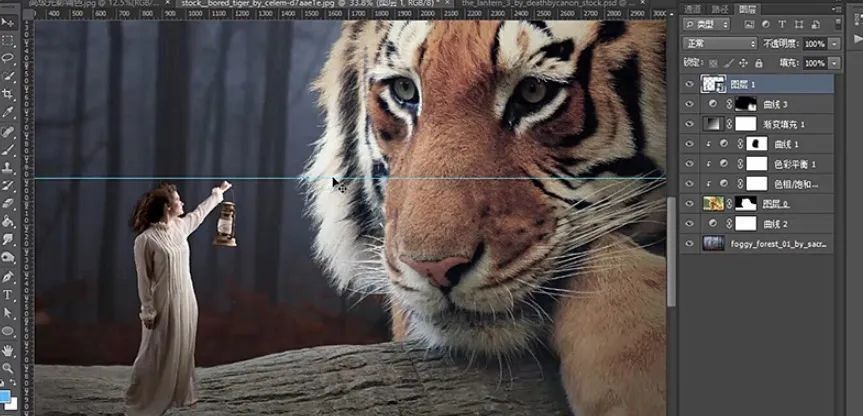Expand the 不透明度 opacity dropdown arrow
Viewport: 863px width, 416px height.
pos(835,44)
